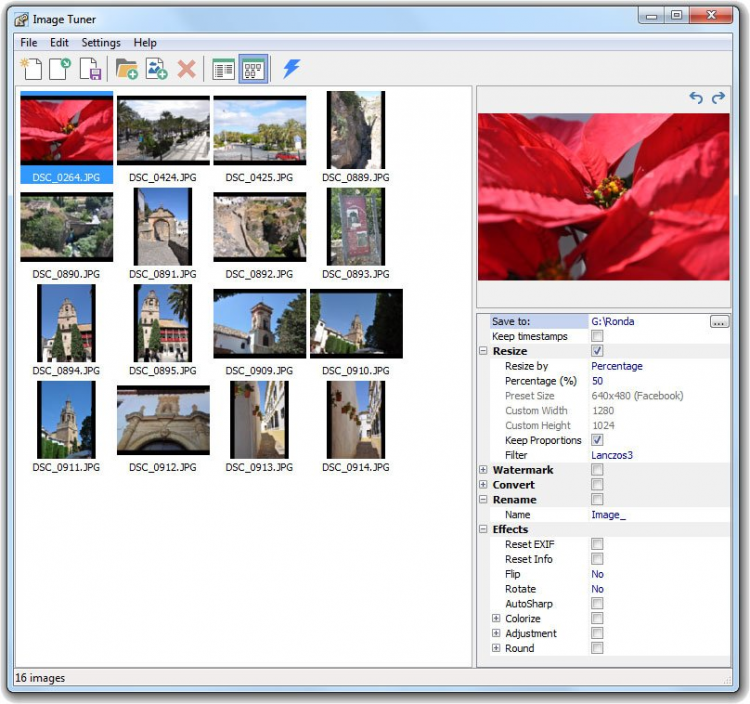The width and height of the screenshot is (750, 704).
Task: Expand the Adjustment options
Action: tap(496, 633)
